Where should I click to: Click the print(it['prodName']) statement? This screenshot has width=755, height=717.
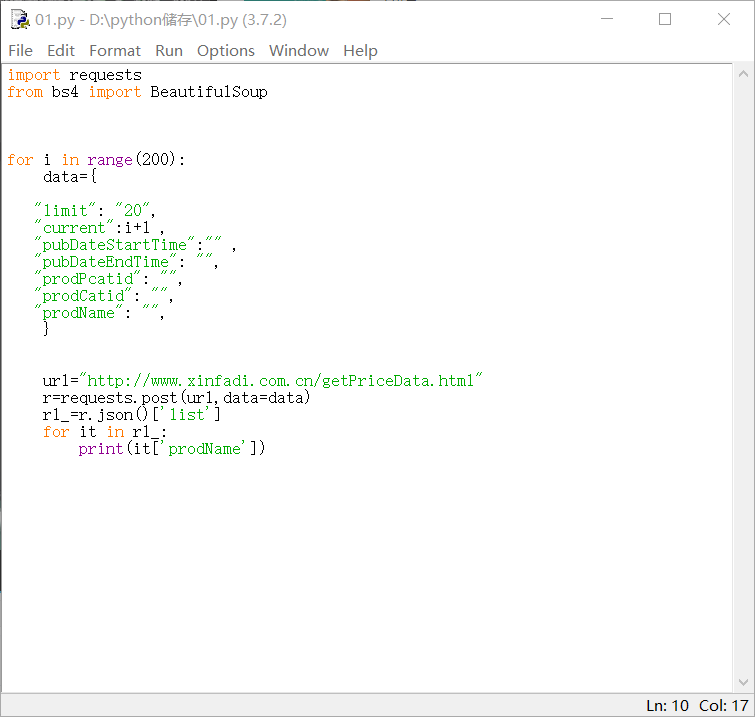(x=172, y=449)
